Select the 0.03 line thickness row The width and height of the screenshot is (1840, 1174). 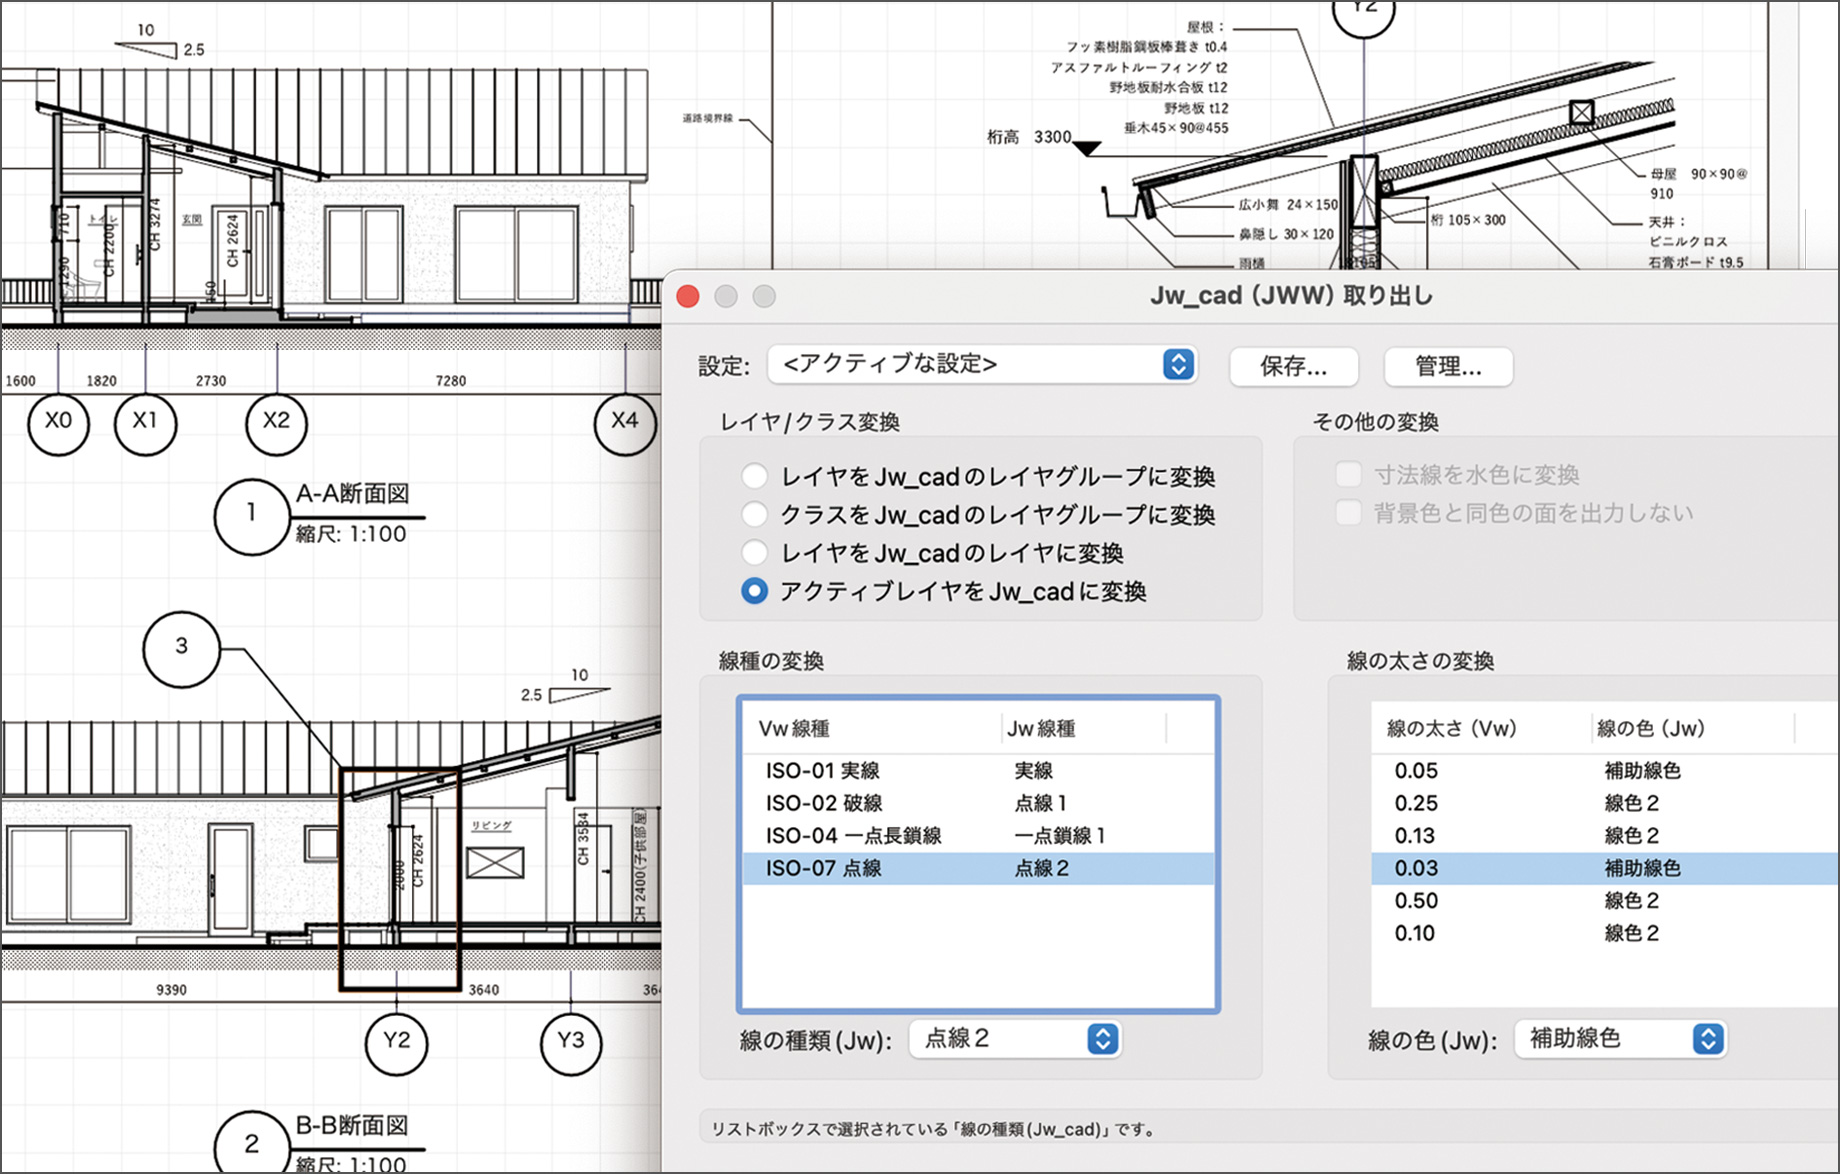pos(1605,868)
